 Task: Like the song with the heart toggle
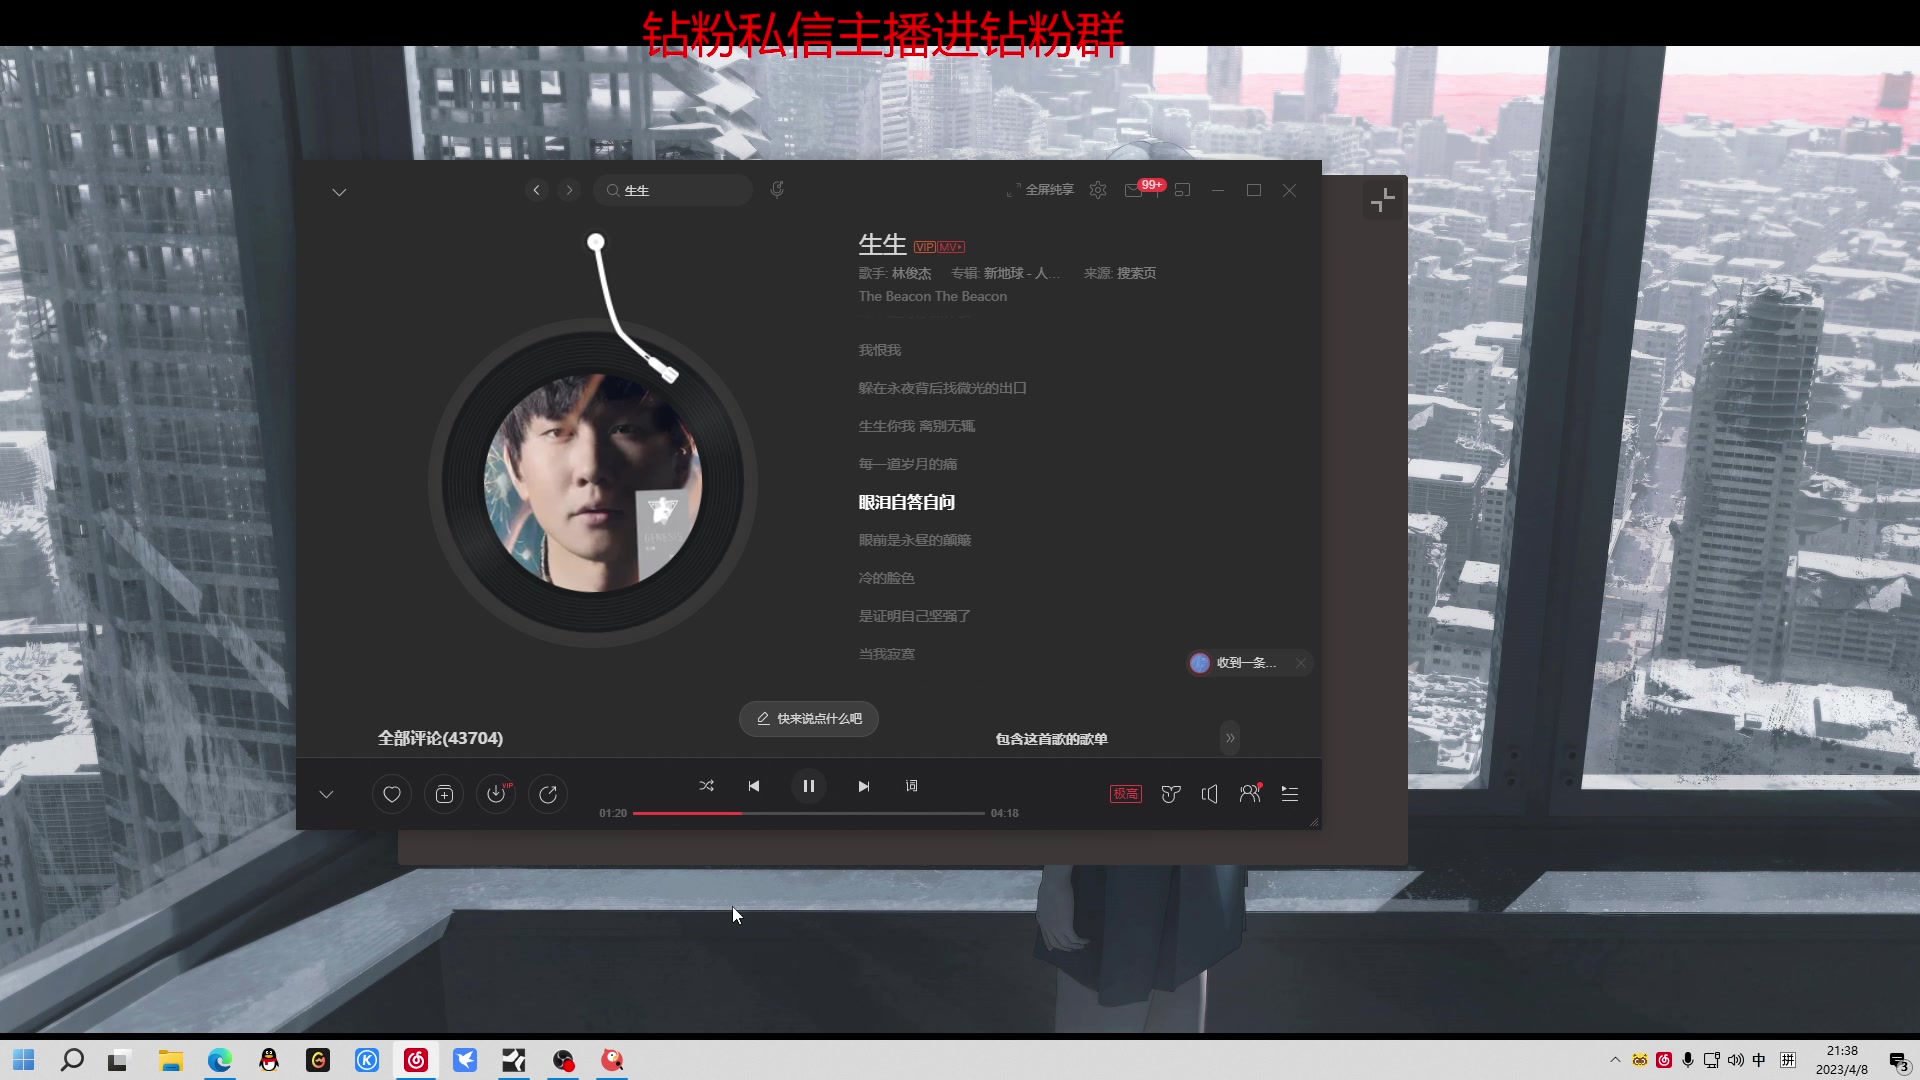tap(391, 794)
